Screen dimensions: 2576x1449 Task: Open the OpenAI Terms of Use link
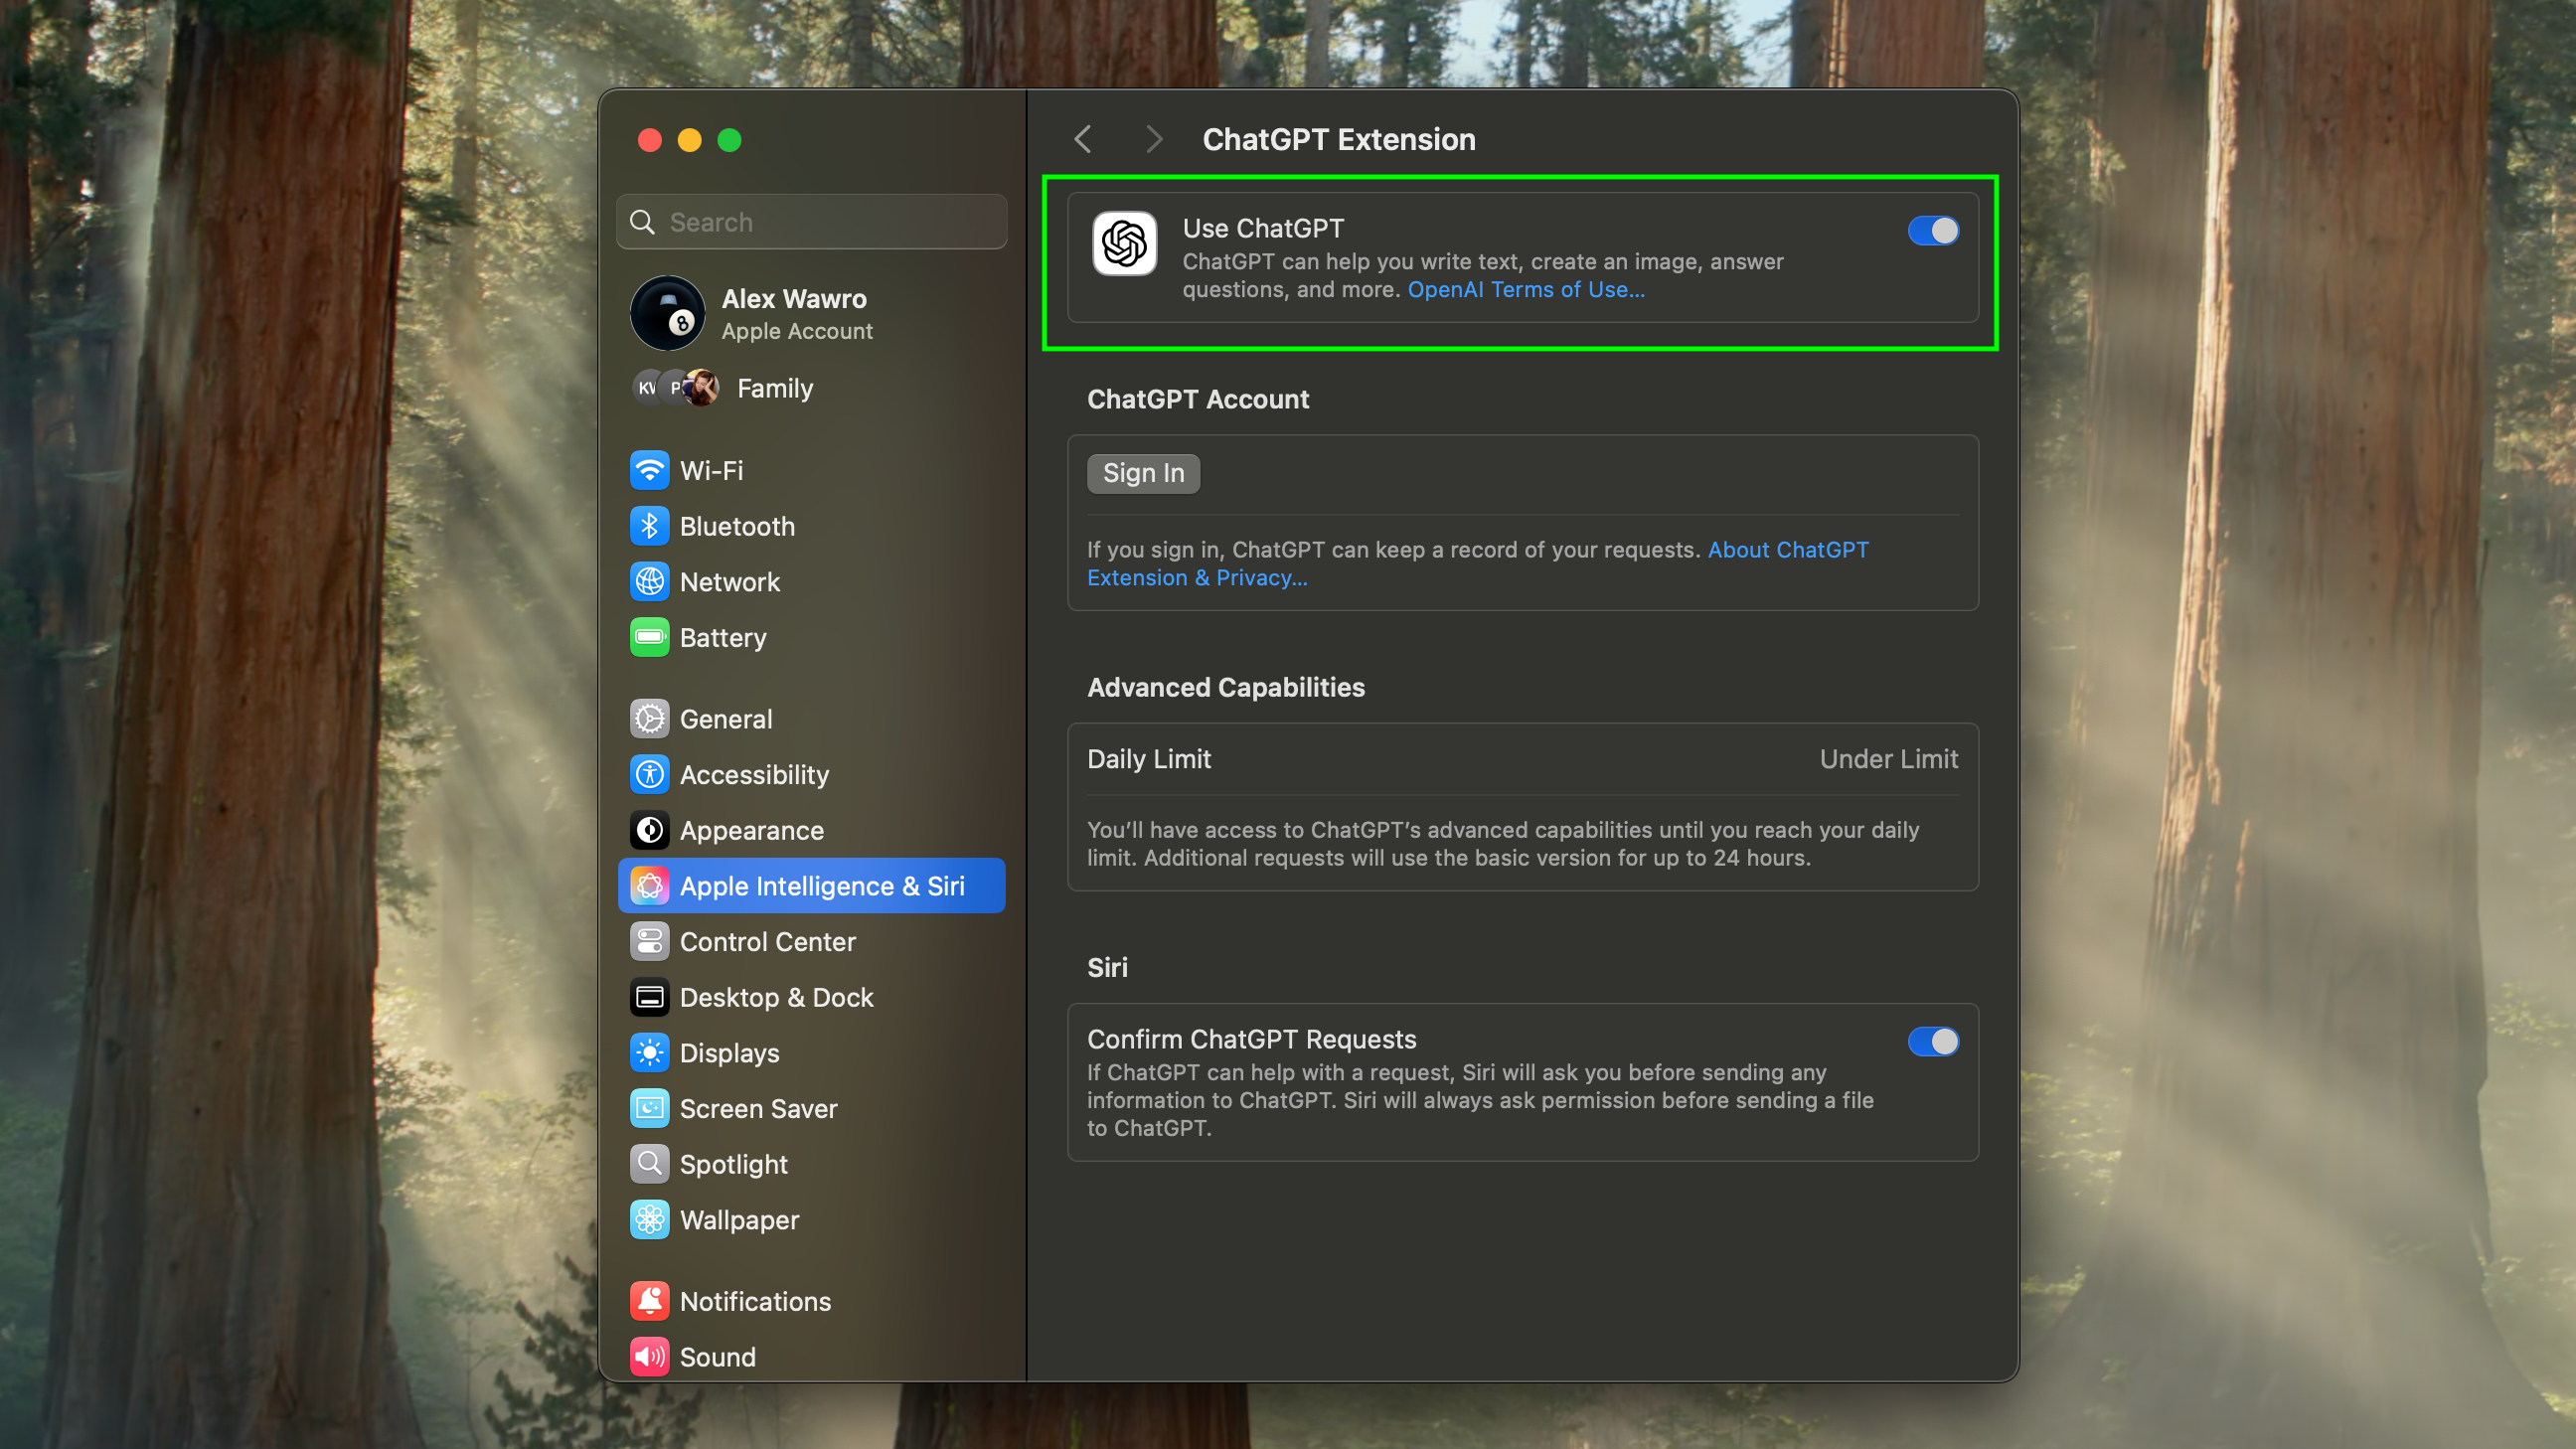click(x=1525, y=290)
